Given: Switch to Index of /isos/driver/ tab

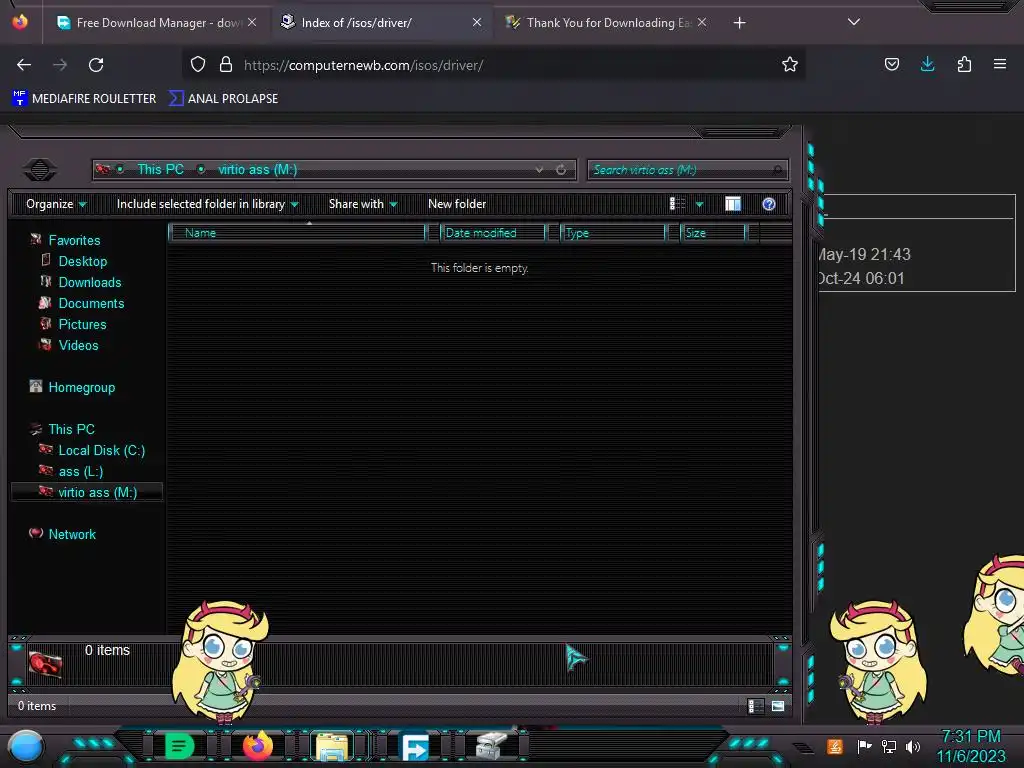Looking at the screenshot, I should [382, 23].
